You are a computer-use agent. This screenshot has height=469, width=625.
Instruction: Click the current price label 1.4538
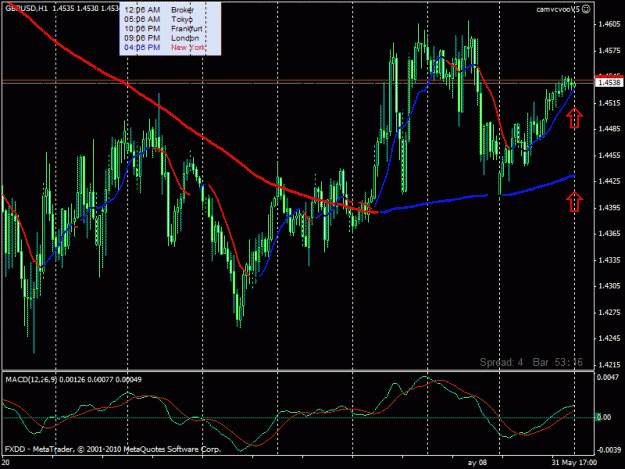(609, 82)
